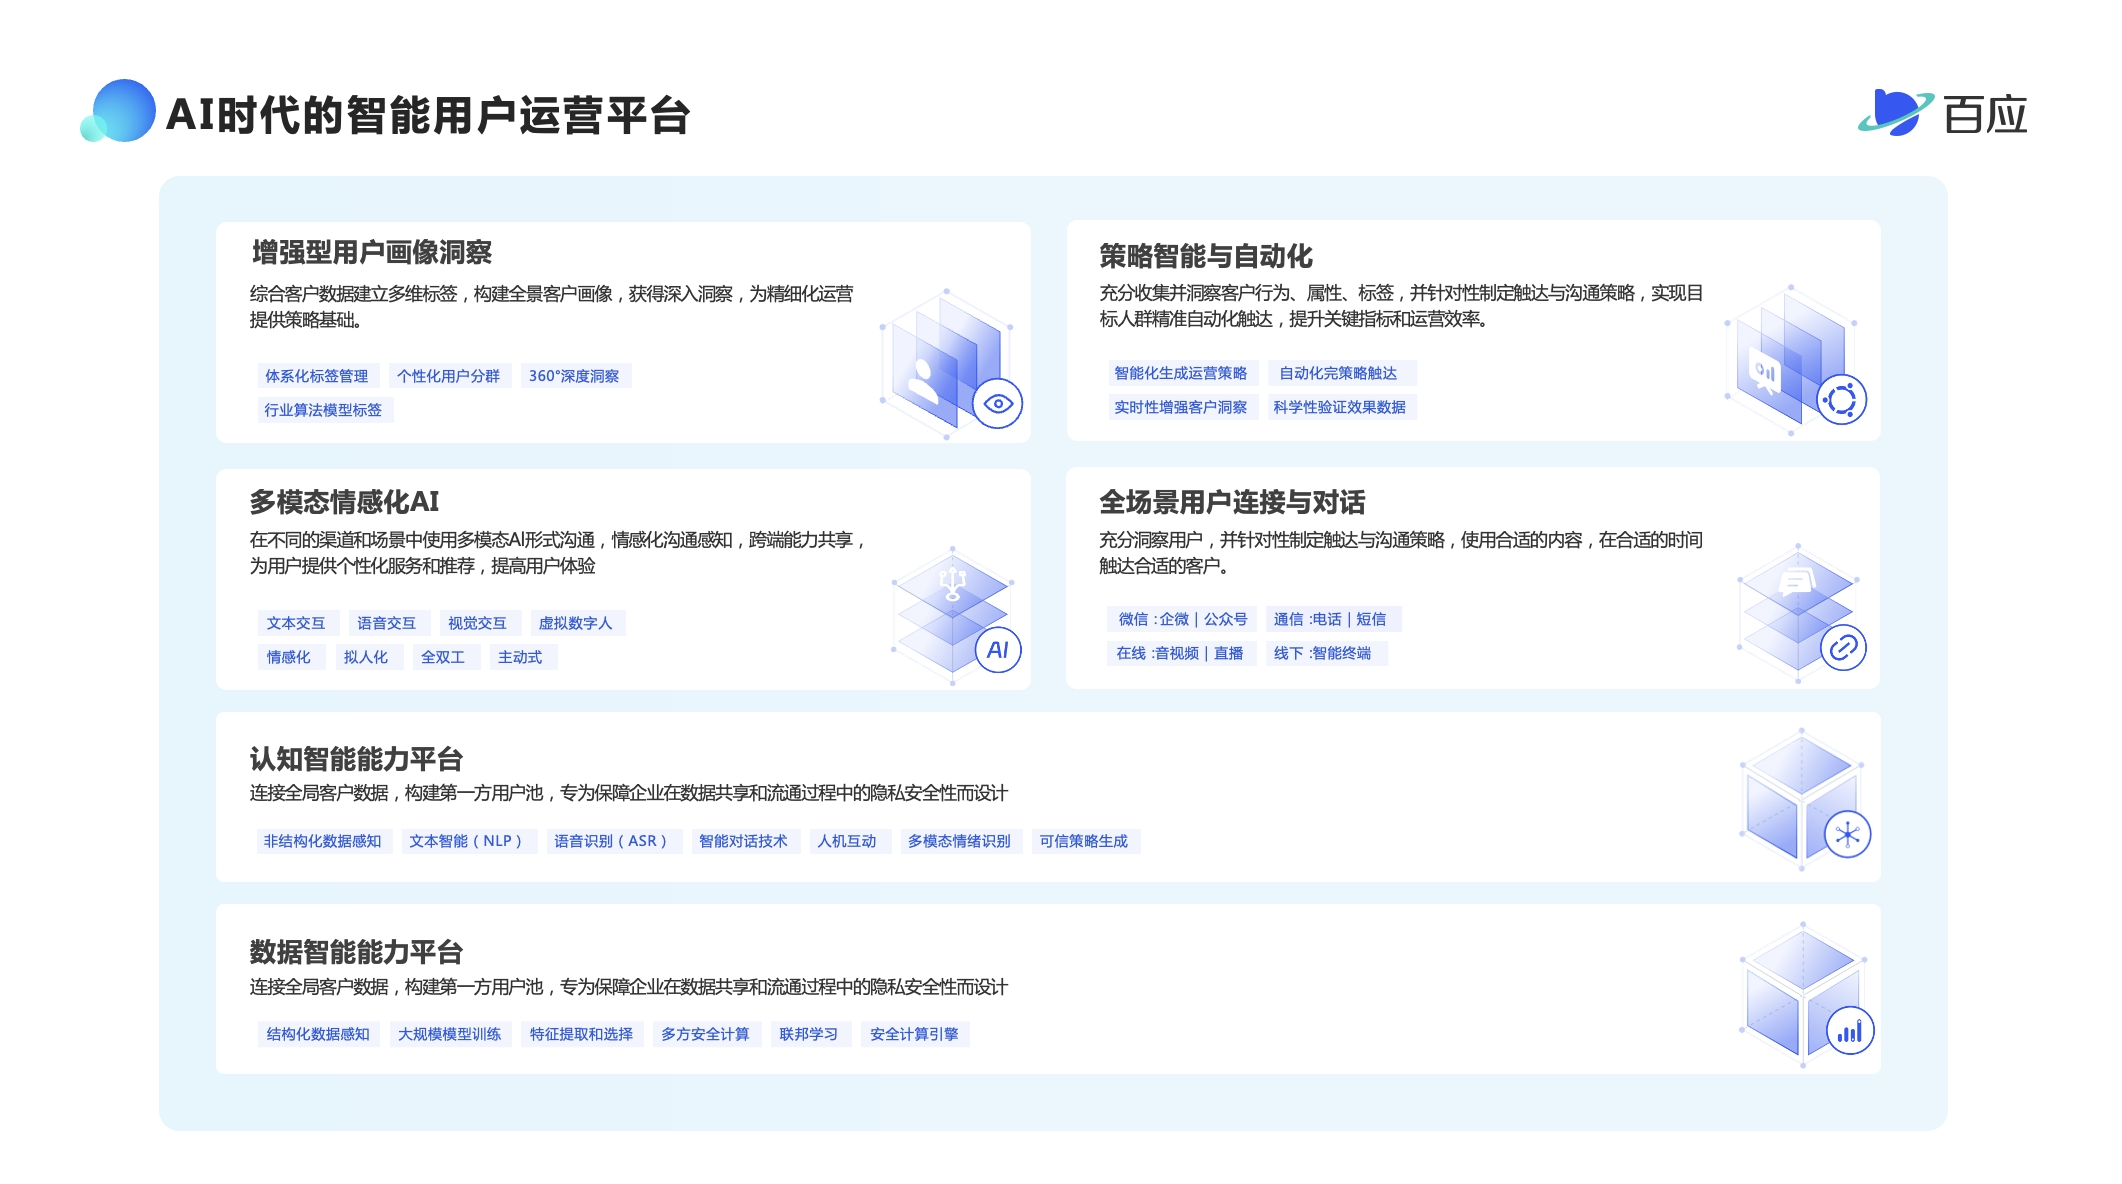Click the AI badge icon in 多模态情感化AI card
Viewport: 2122px width, 1184px height.
pos(998,650)
